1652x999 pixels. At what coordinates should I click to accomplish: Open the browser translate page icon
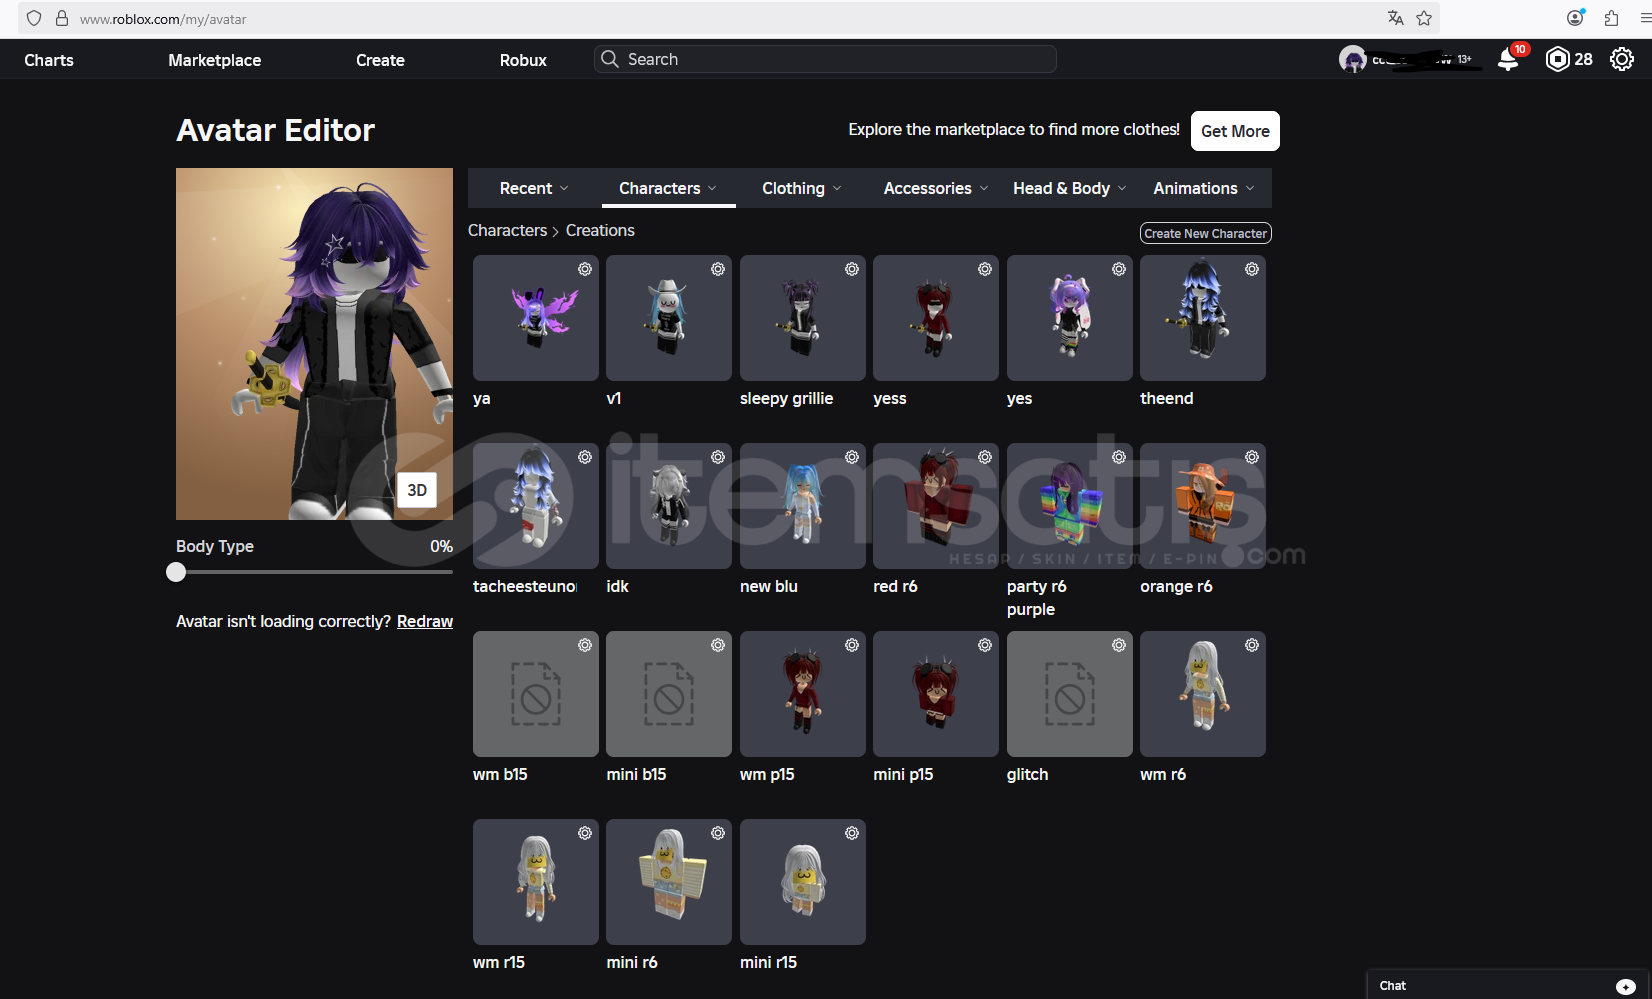tap(1396, 18)
